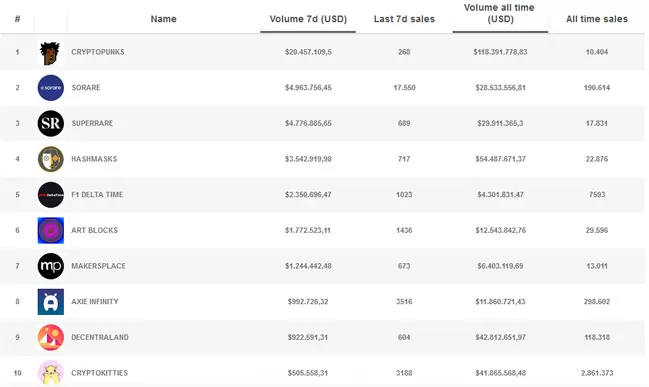
Task: Click the Hashmasks mask icon
Action: (x=50, y=159)
